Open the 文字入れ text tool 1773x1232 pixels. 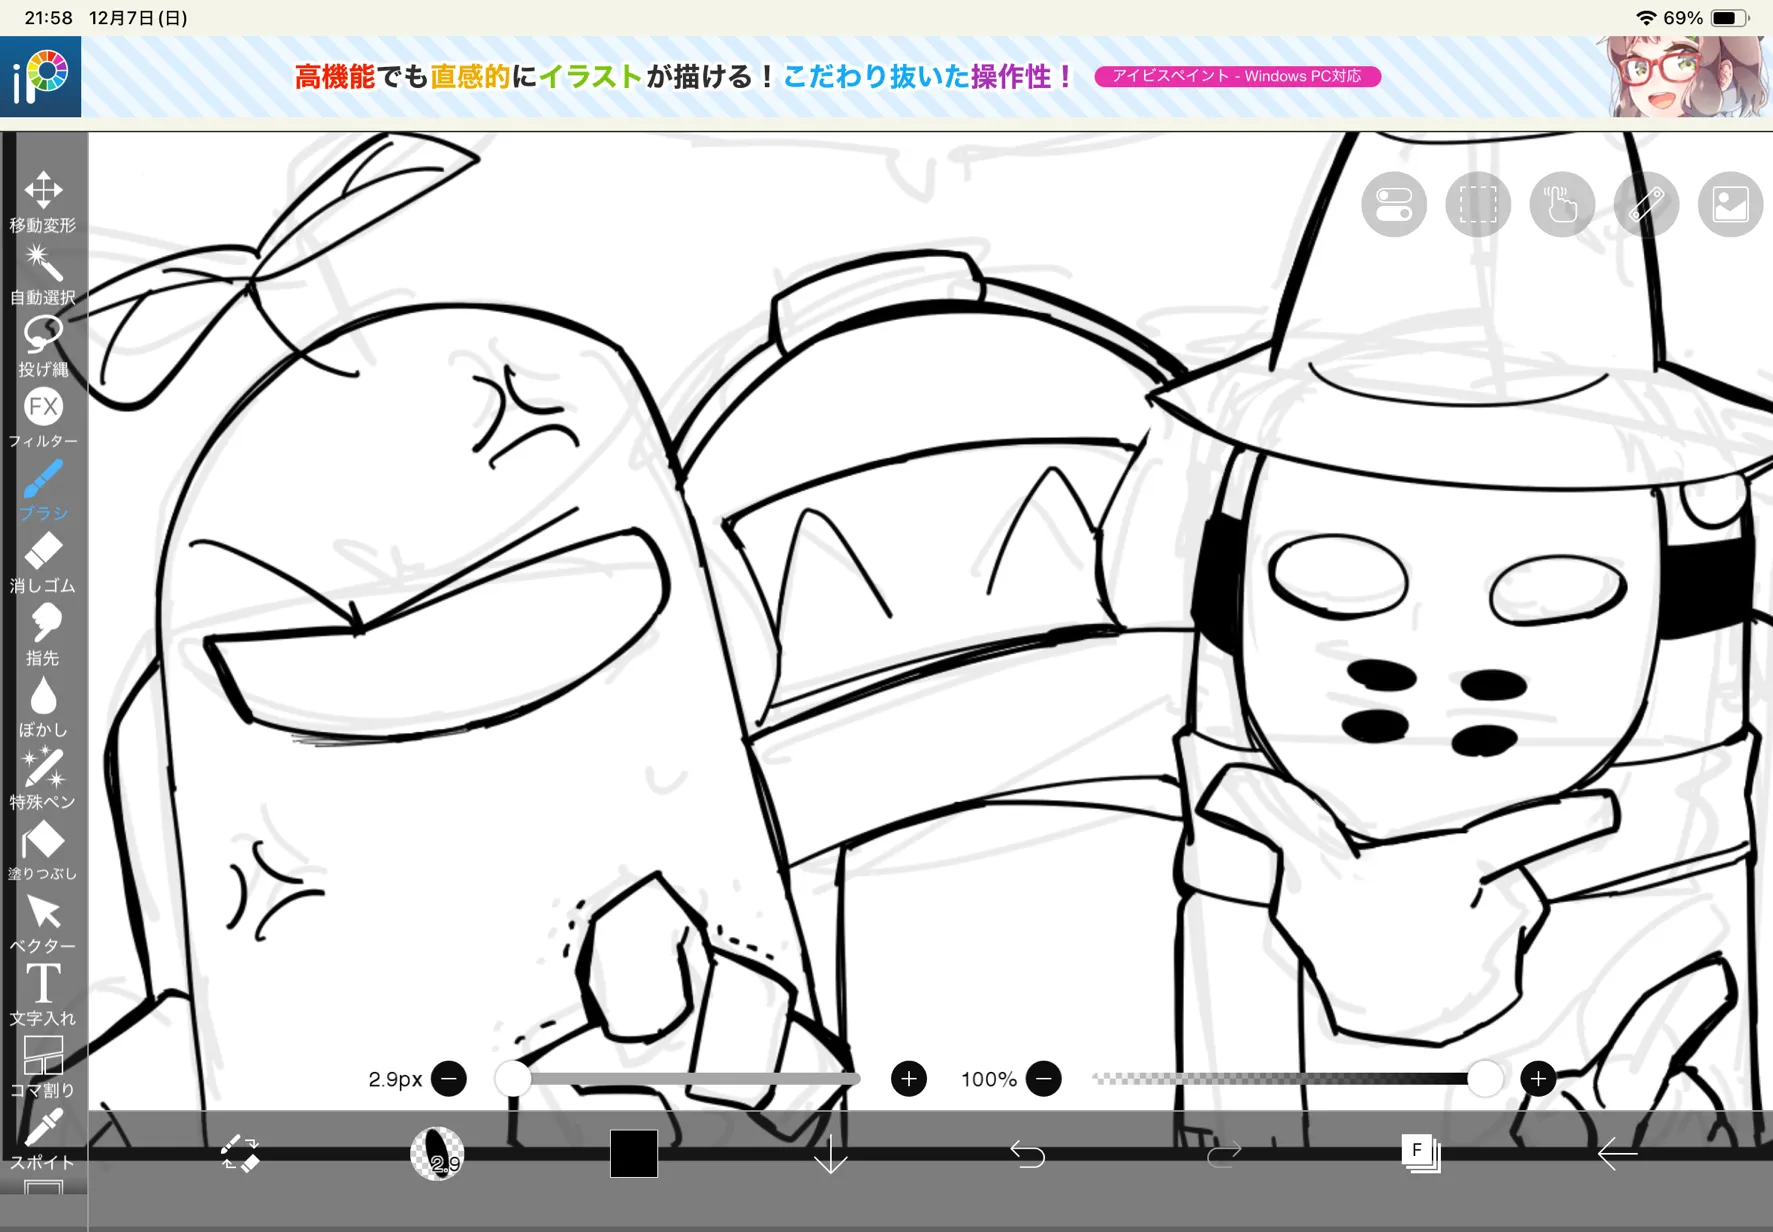click(x=43, y=994)
